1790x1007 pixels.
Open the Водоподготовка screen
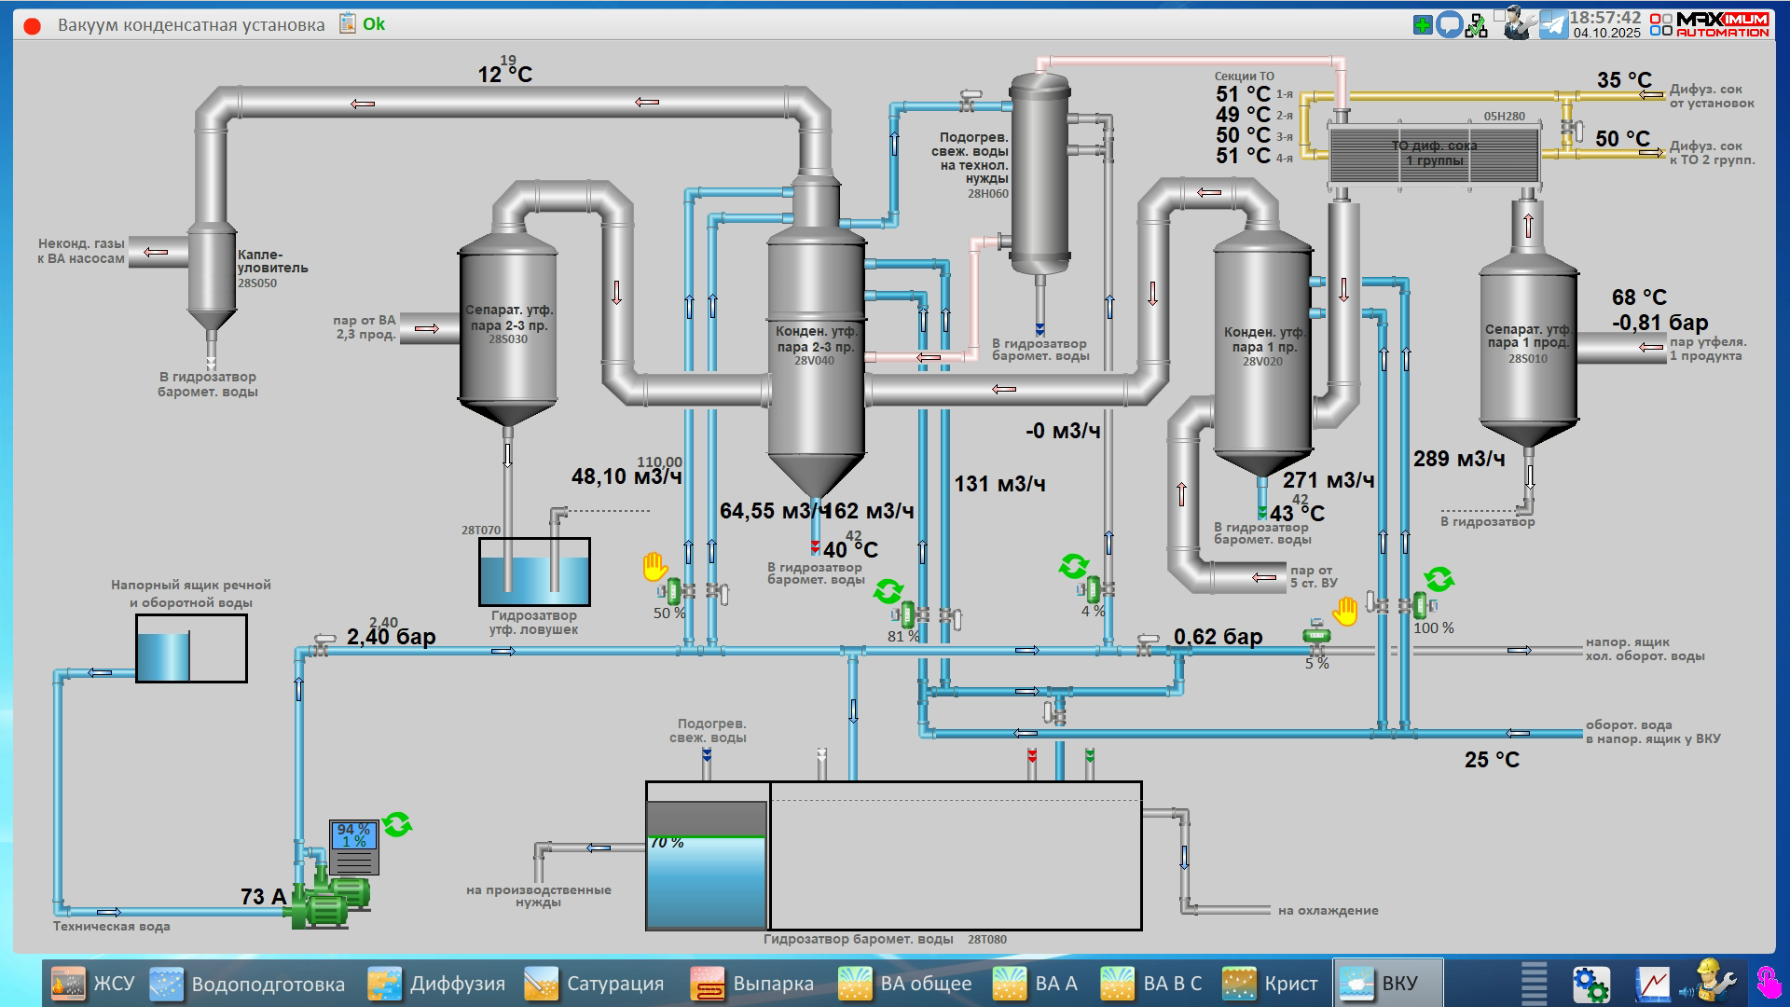click(248, 983)
